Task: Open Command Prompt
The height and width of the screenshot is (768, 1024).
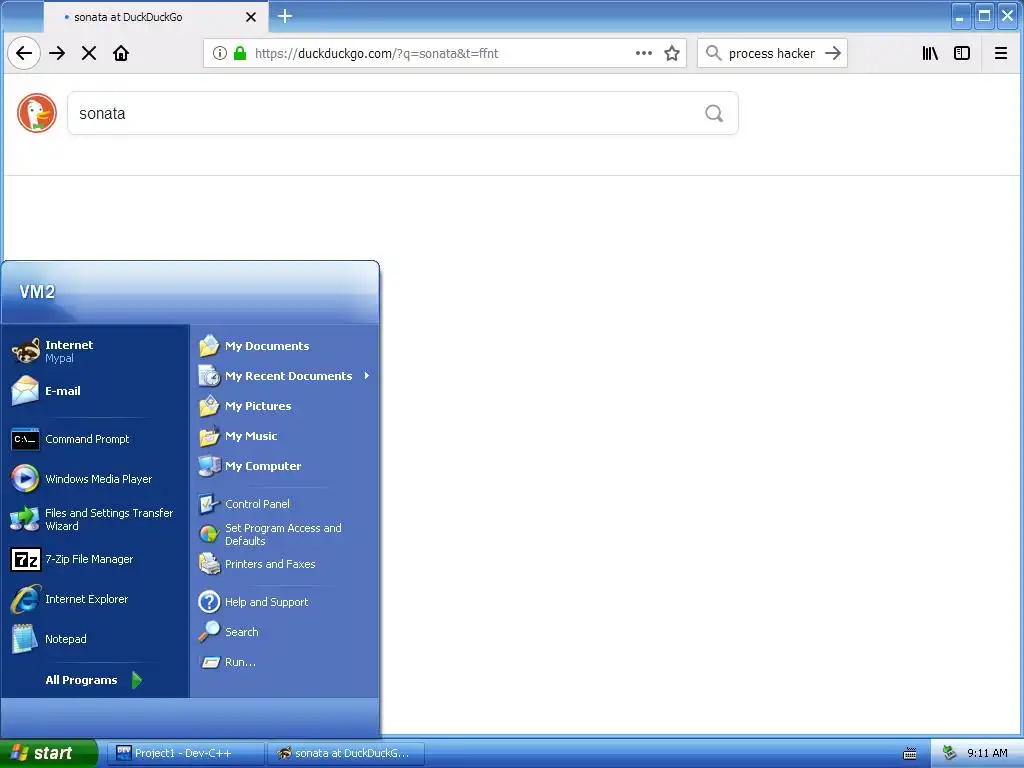Action: pos(95,439)
